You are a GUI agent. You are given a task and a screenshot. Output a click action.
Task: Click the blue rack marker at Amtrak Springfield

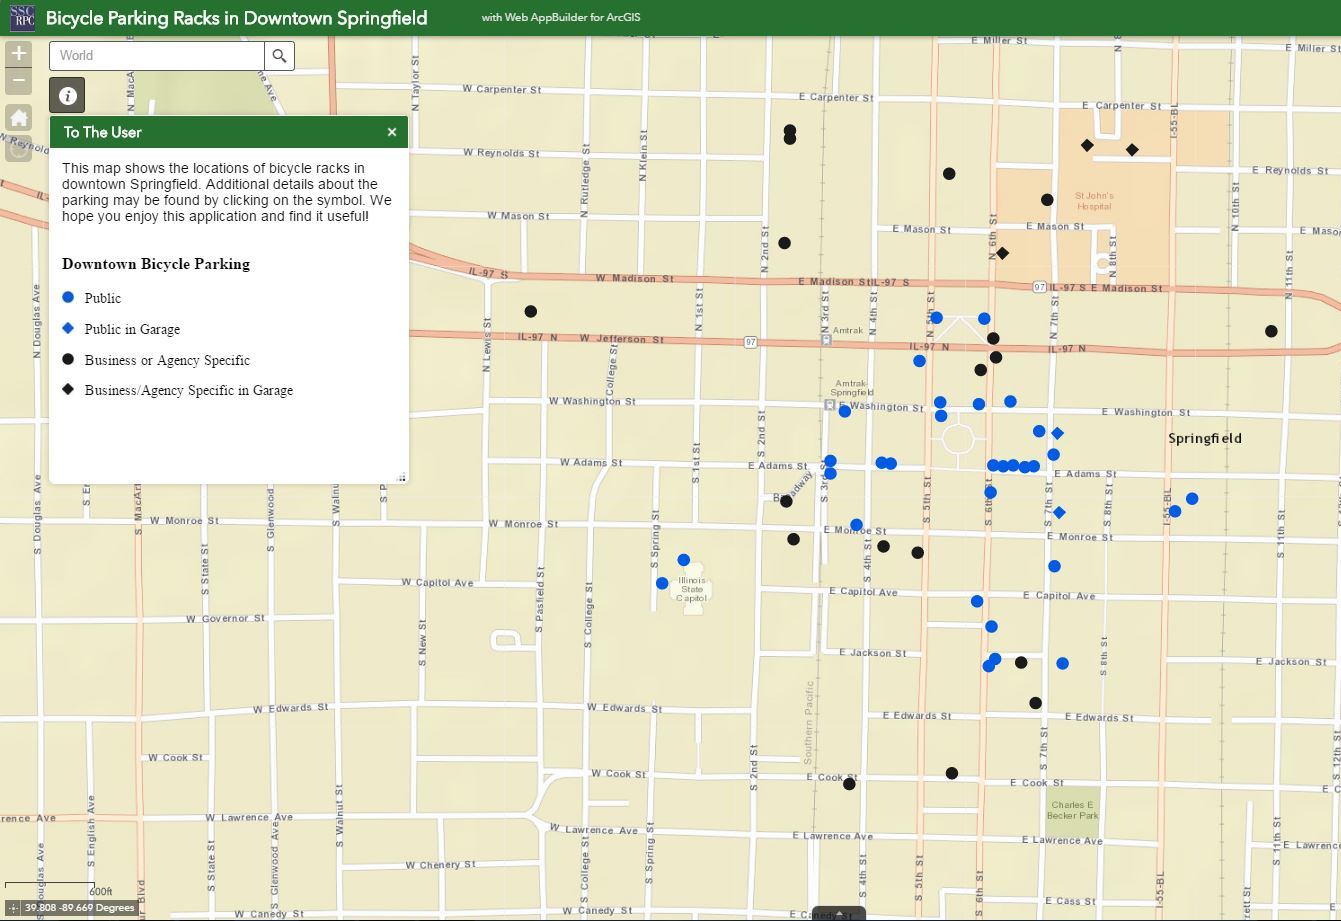click(x=845, y=411)
